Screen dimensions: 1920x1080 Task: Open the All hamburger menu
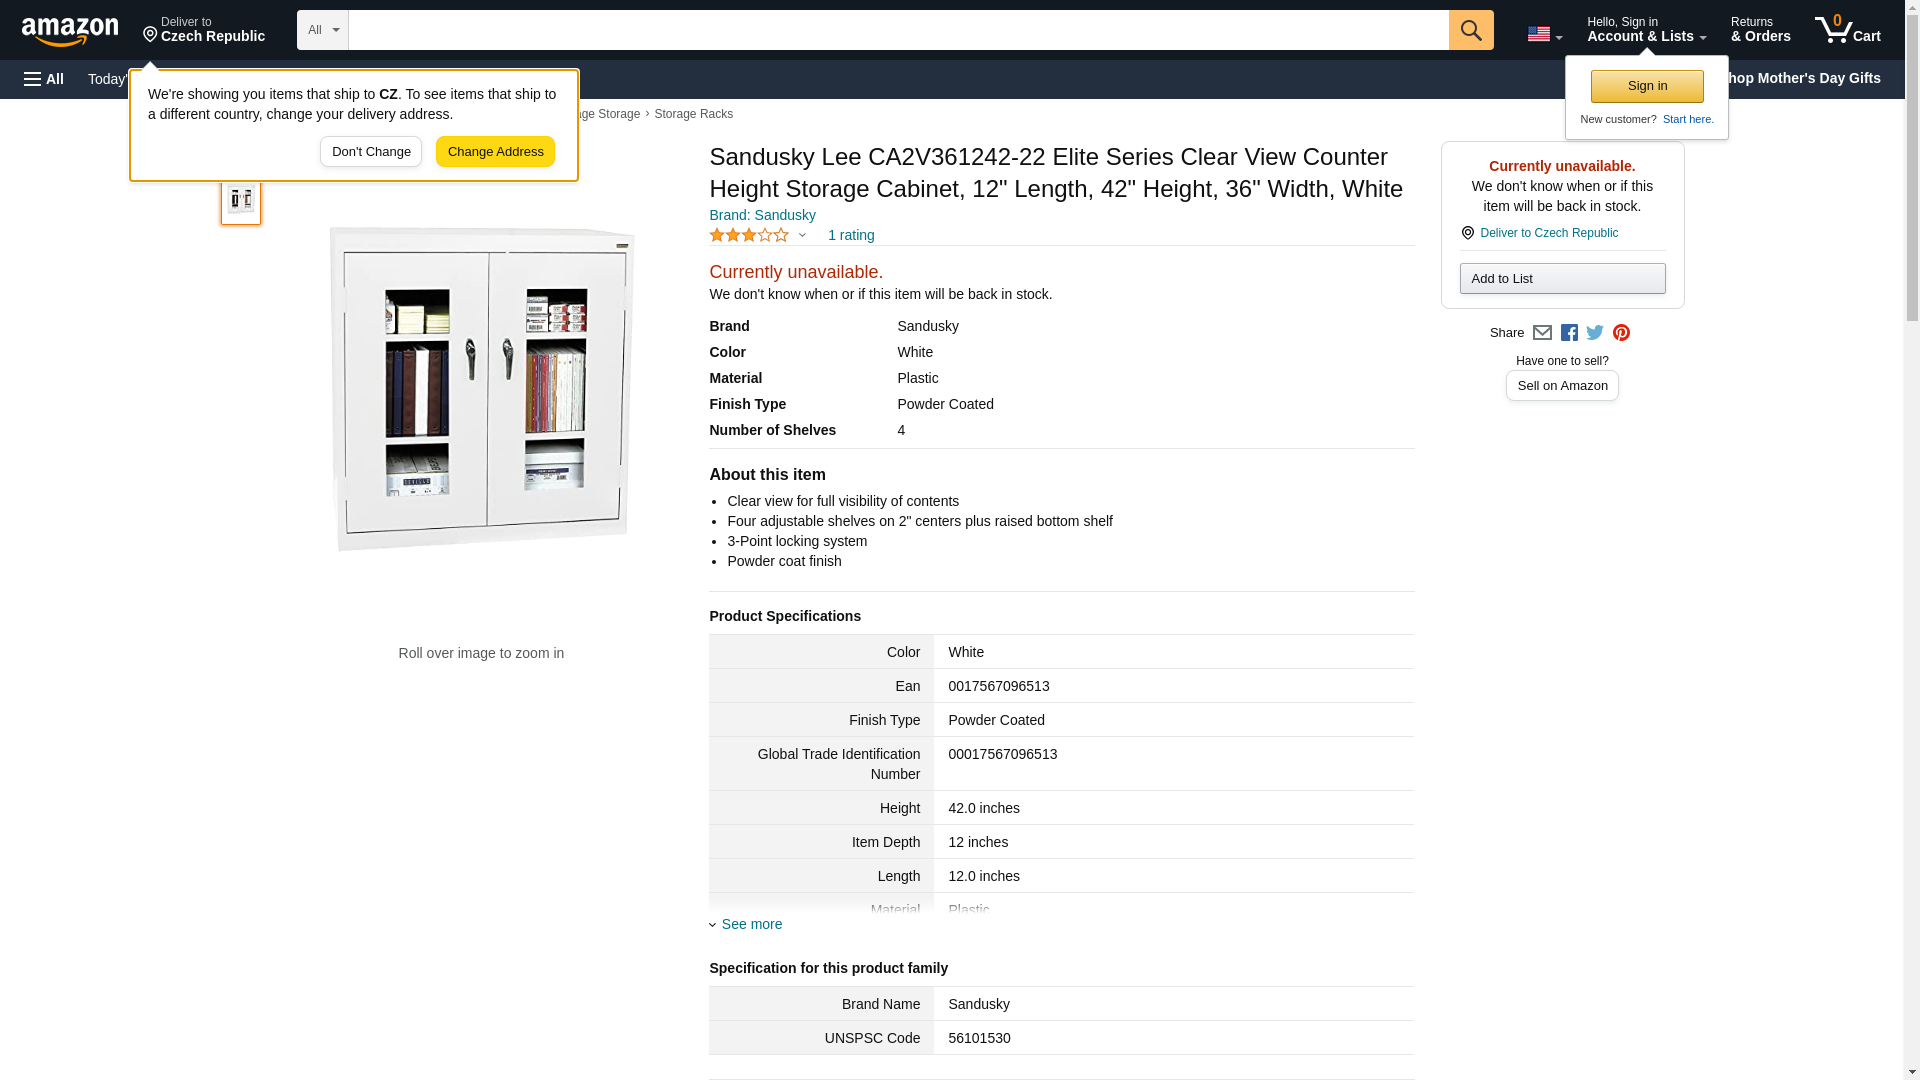click(44, 79)
